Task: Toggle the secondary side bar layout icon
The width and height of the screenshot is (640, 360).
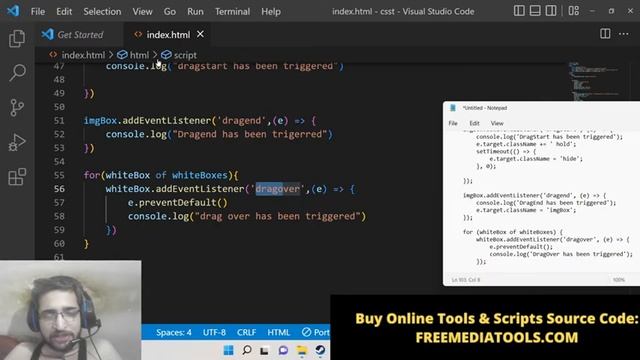Action: pos(551,11)
